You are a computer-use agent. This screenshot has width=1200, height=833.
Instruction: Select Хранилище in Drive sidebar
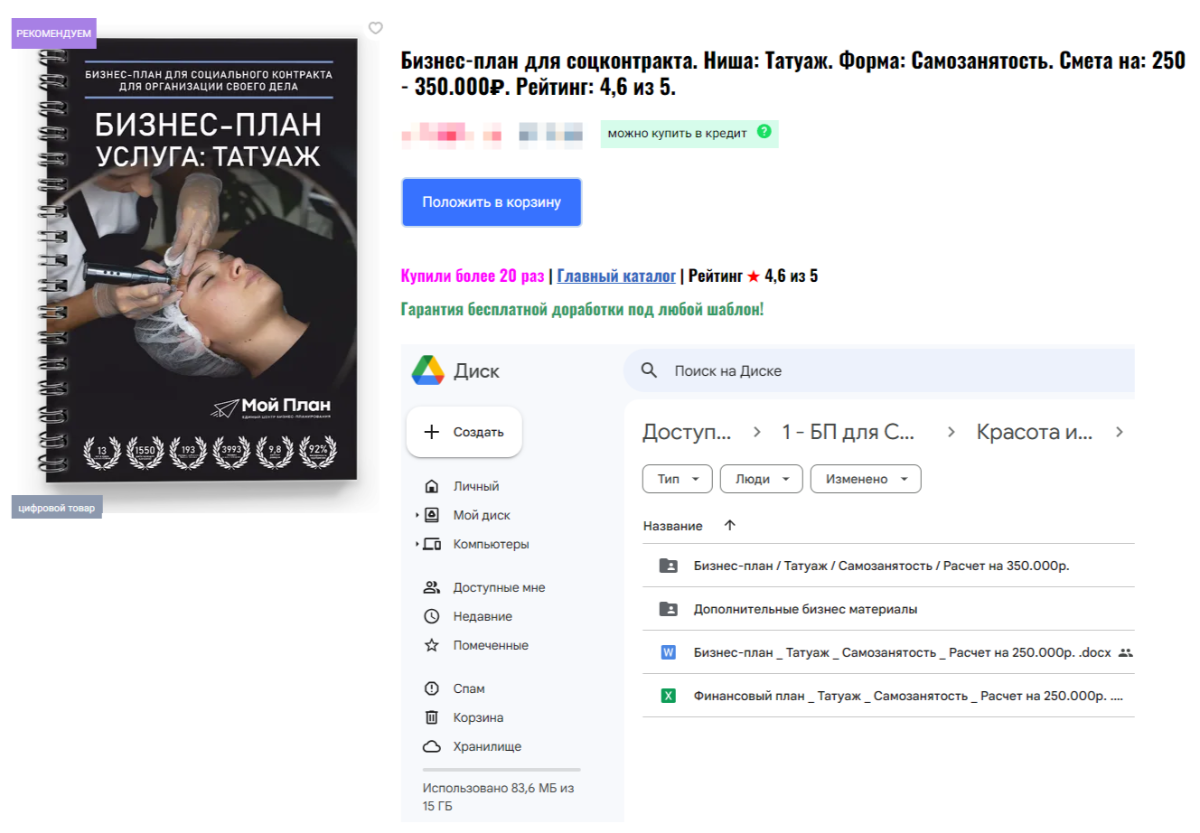point(487,747)
